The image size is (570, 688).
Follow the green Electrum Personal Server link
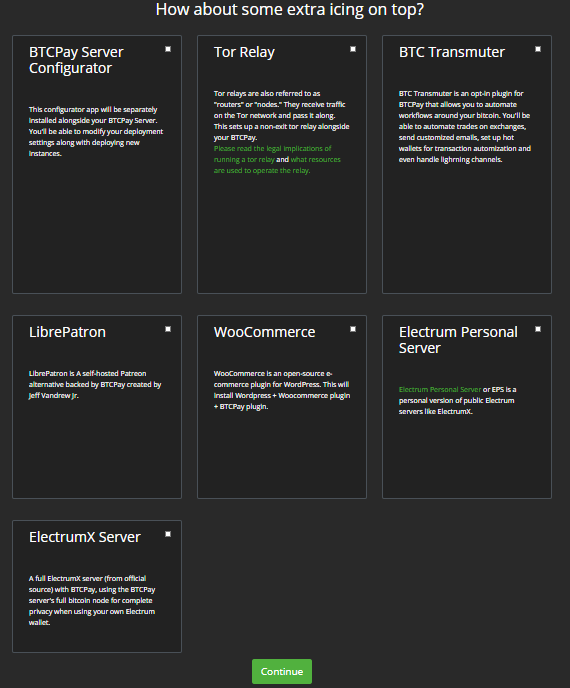440,389
